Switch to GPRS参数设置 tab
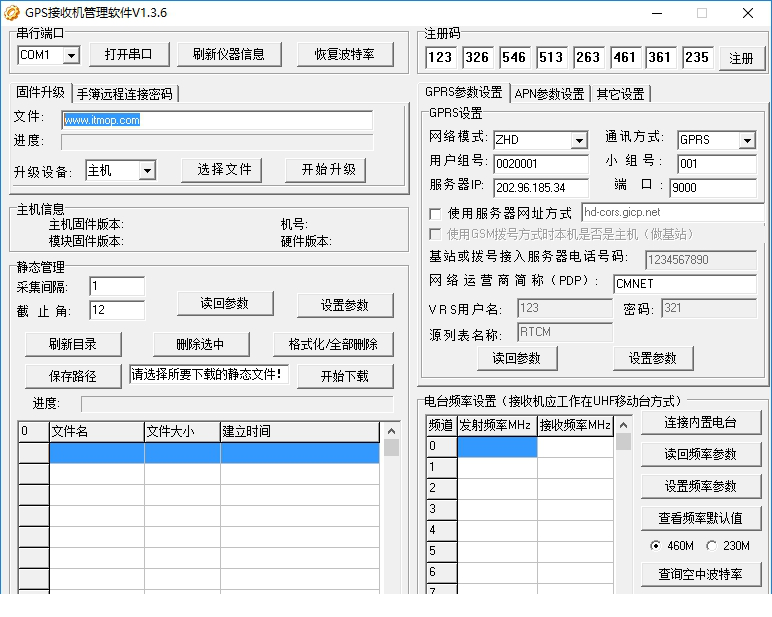Screen dimensions: 772x617 [x=463, y=92]
